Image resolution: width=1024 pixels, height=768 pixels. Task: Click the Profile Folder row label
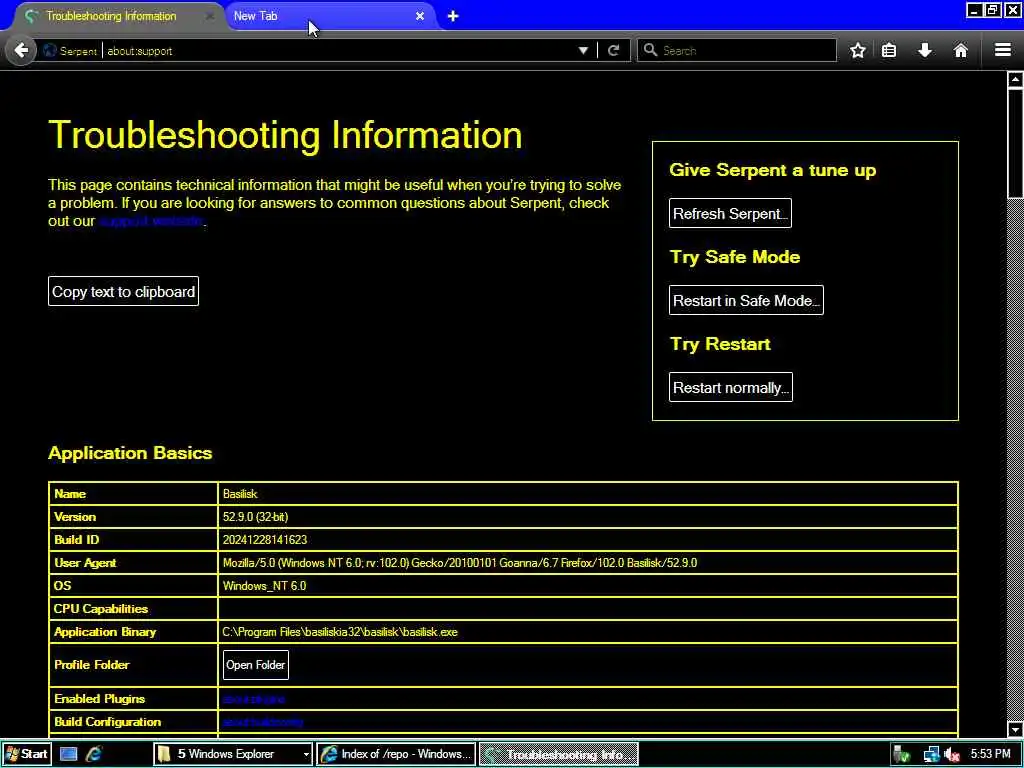91,665
